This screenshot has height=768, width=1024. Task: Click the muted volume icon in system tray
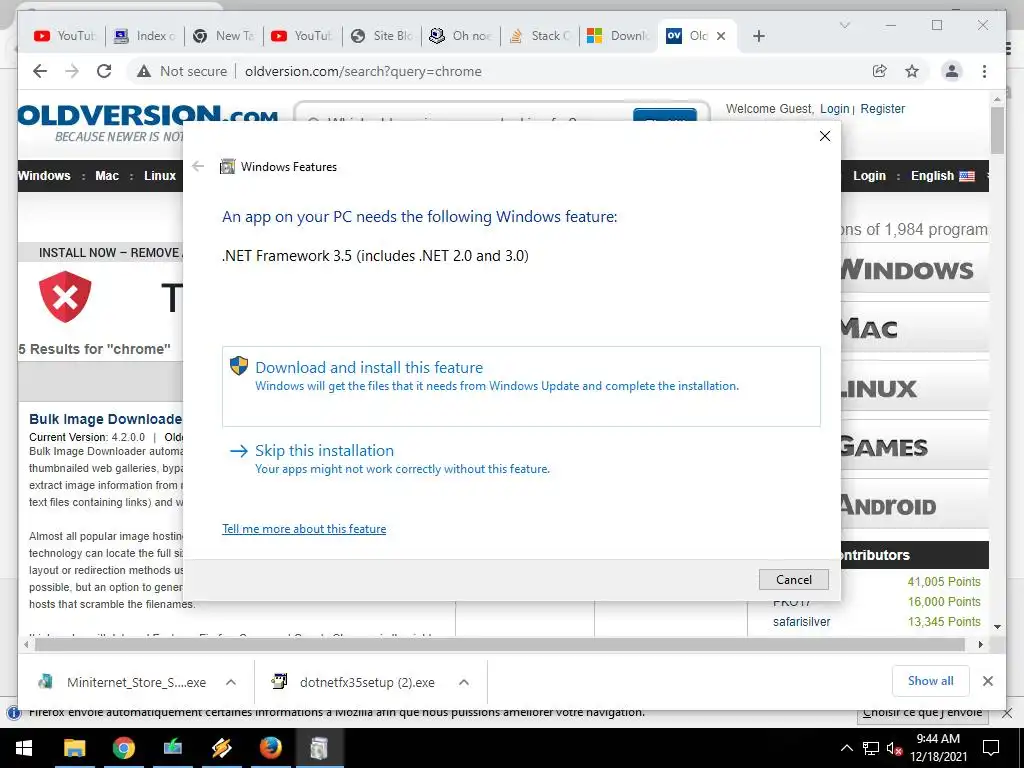(x=895, y=748)
